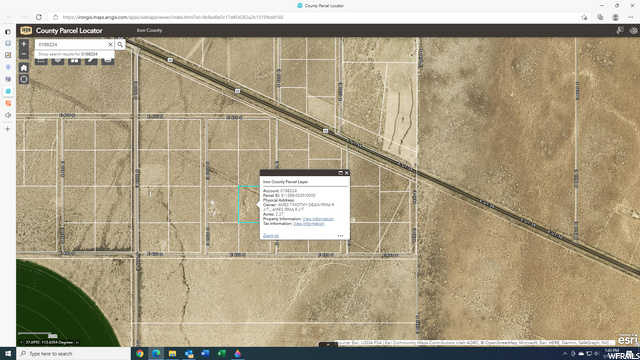Zoom out of the map with the minus button
Image resolution: width=640 pixels, height=360 pixels.
[24, 54]
